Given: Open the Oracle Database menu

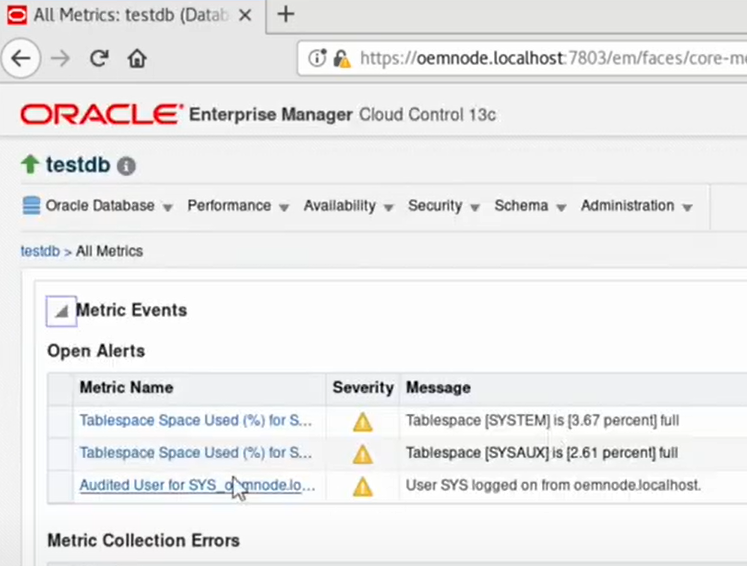Looking at the screenshot, I should (100, 206).
